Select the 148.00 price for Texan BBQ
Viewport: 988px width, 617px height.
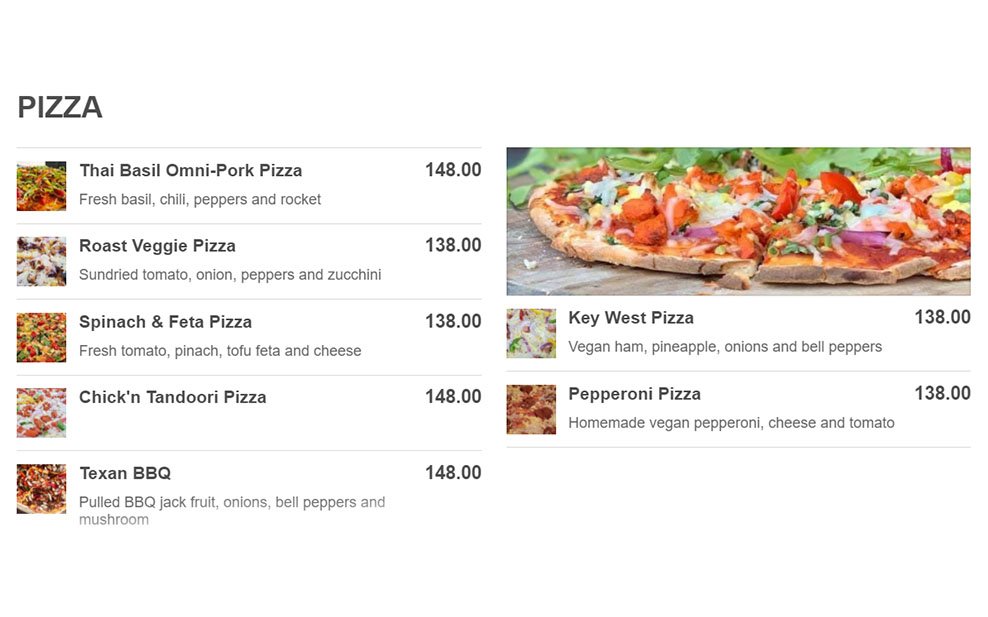(x=453, y=473)
